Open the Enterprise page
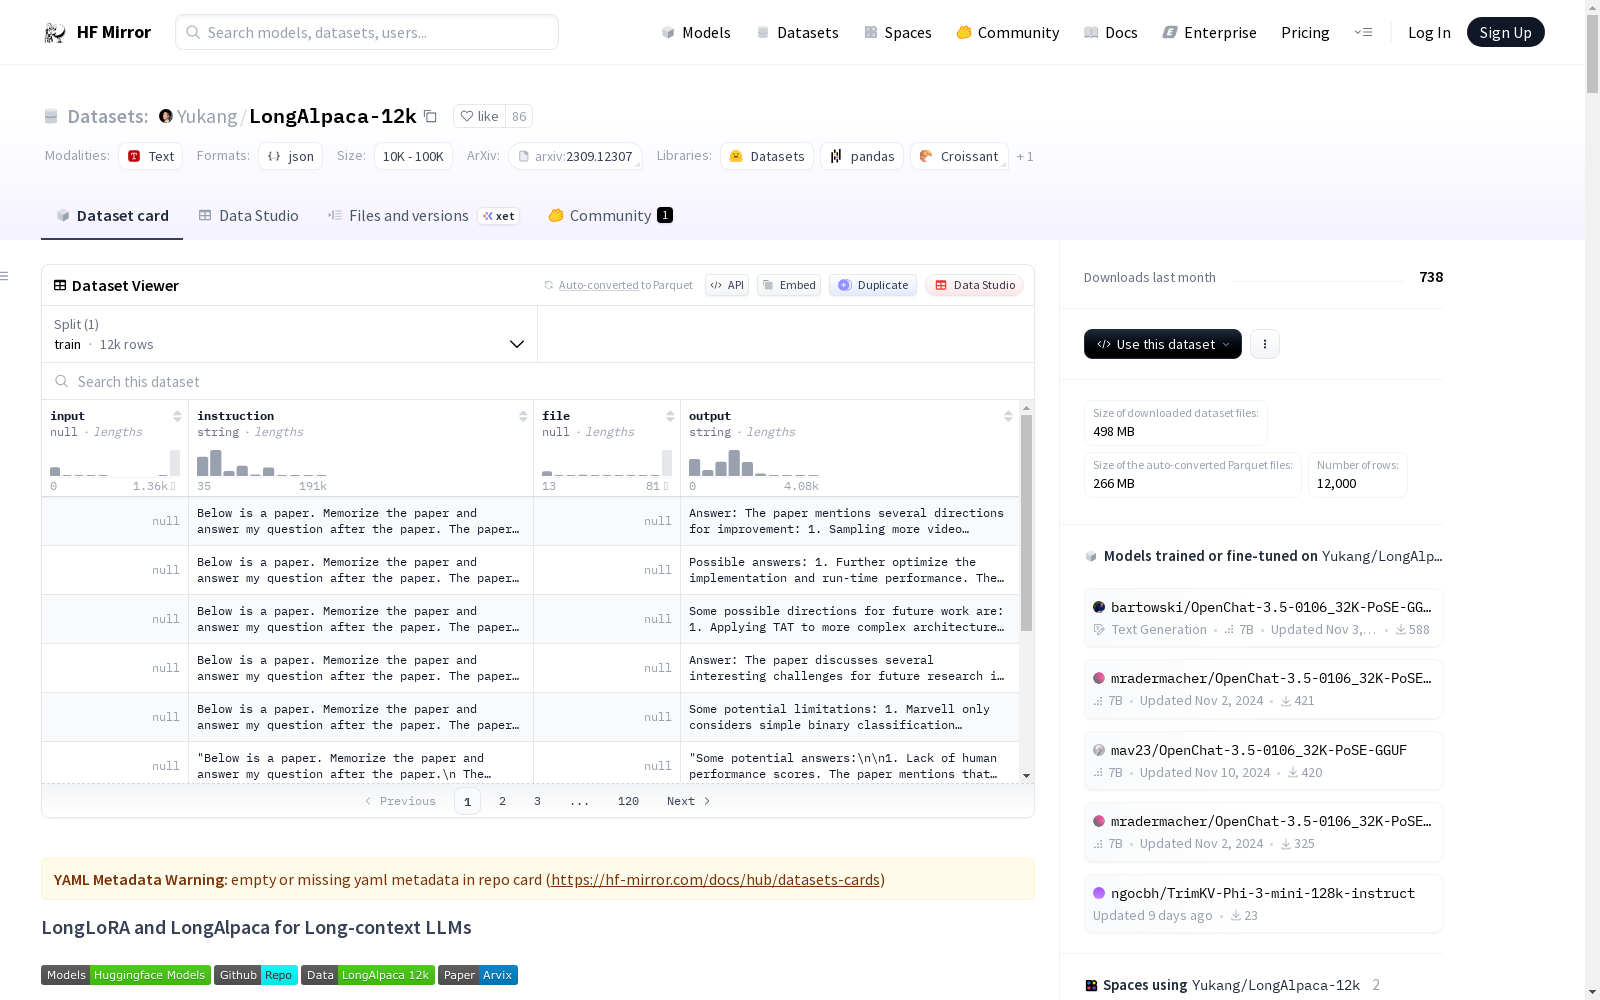Viewport: 1600px width, 1000px height. pyautogui.click(x=1209, y=33)
